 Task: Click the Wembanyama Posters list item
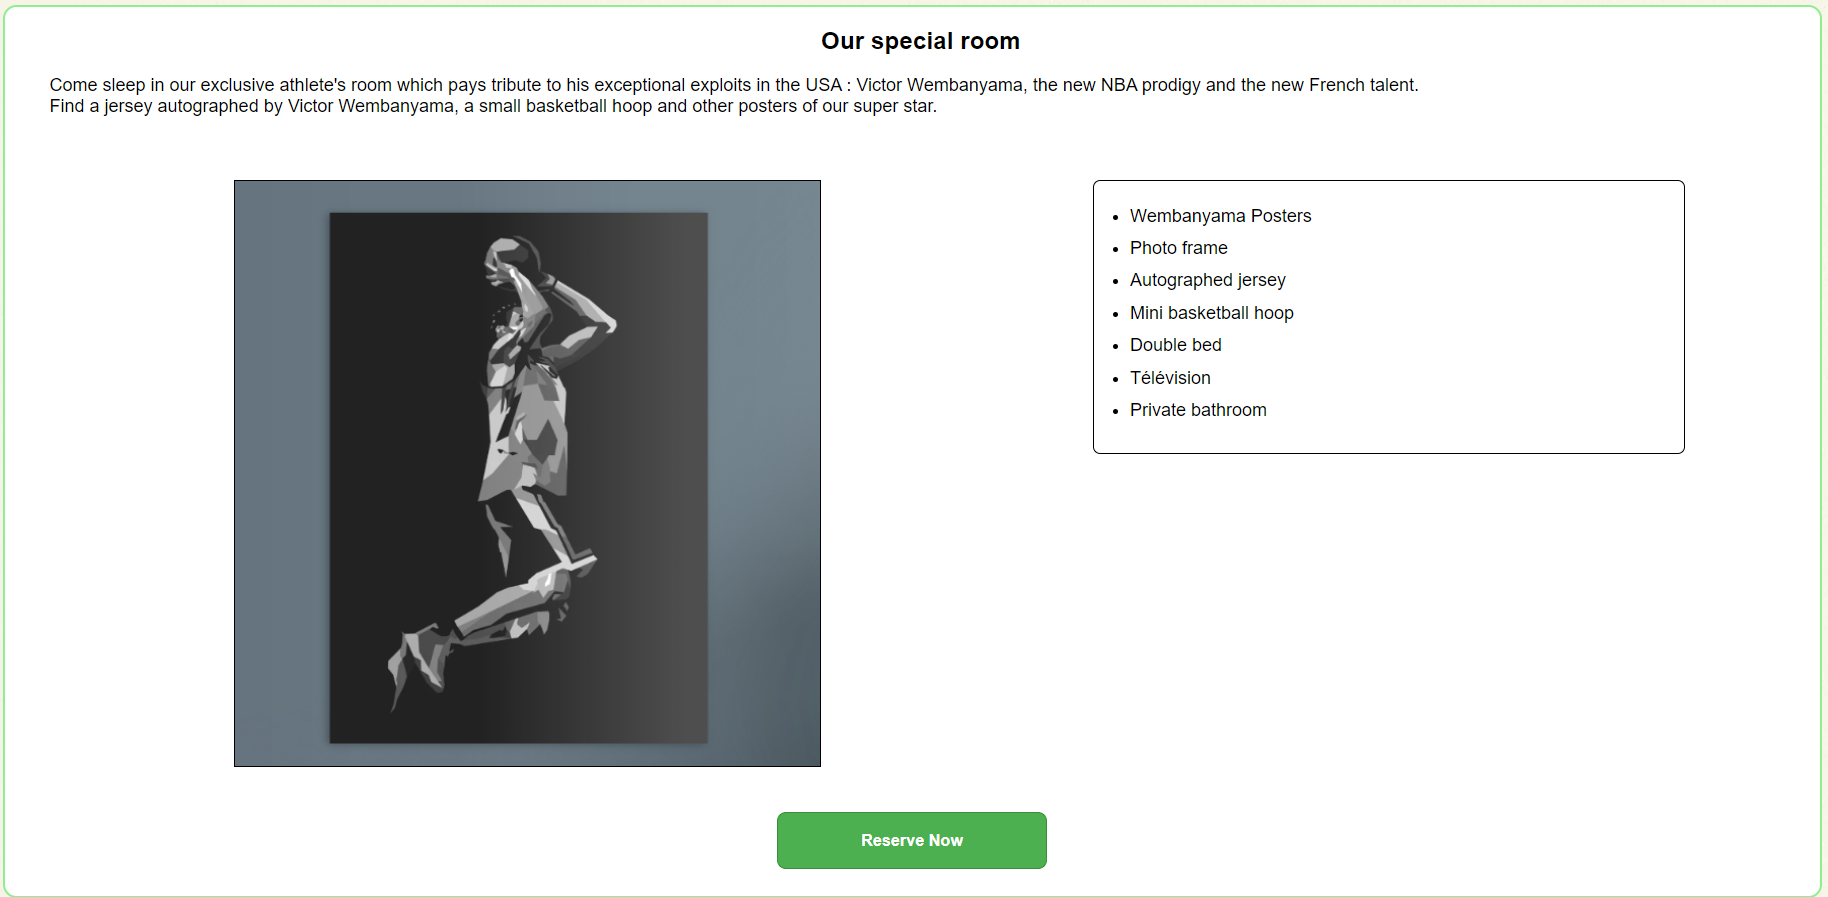[1220, 216]
